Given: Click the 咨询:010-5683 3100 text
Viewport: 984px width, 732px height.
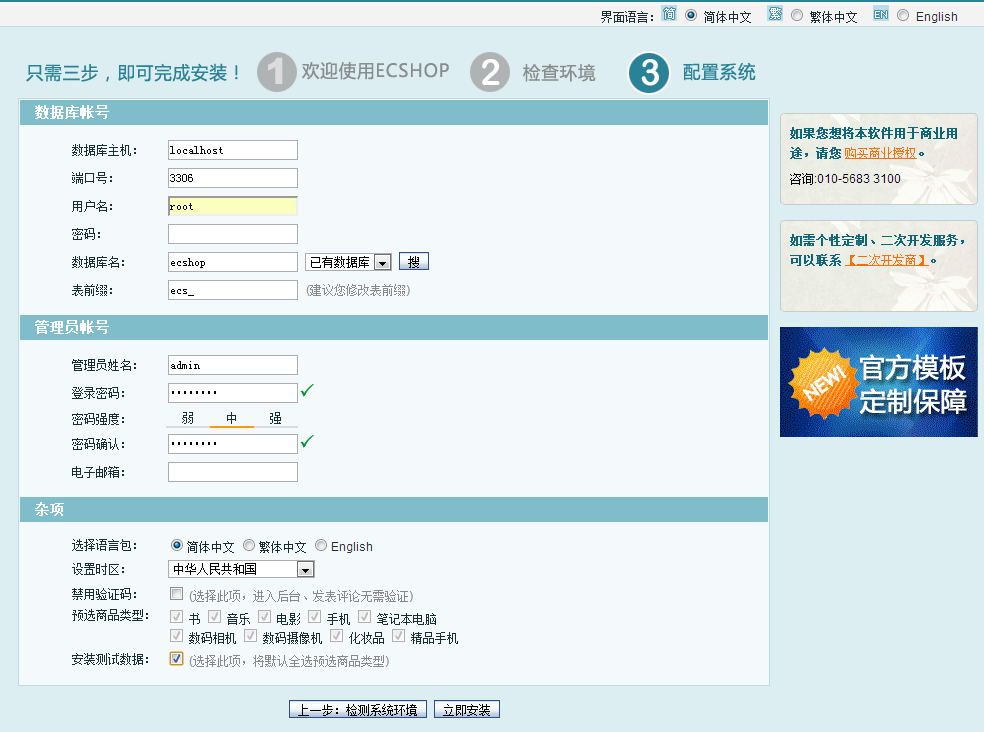Looking at the screenshot, I should click(845, 179).
